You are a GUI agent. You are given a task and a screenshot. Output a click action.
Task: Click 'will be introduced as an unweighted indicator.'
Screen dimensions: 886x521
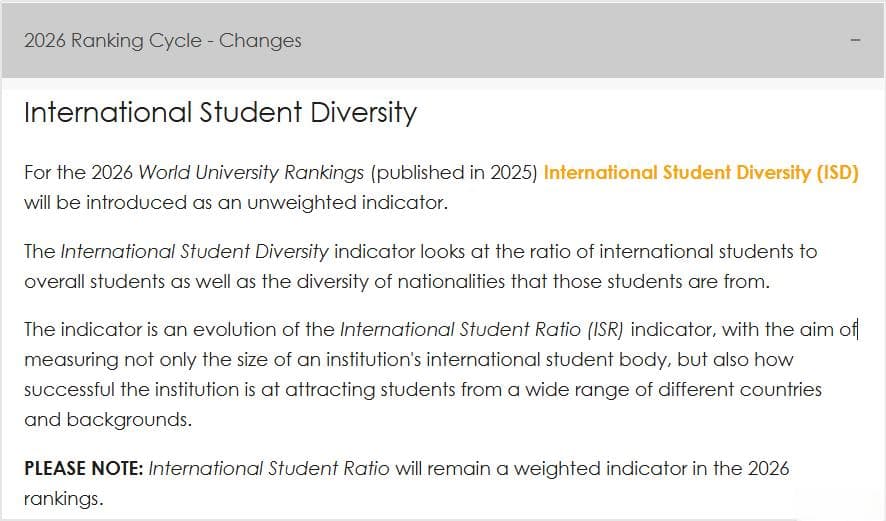point(236,203)
